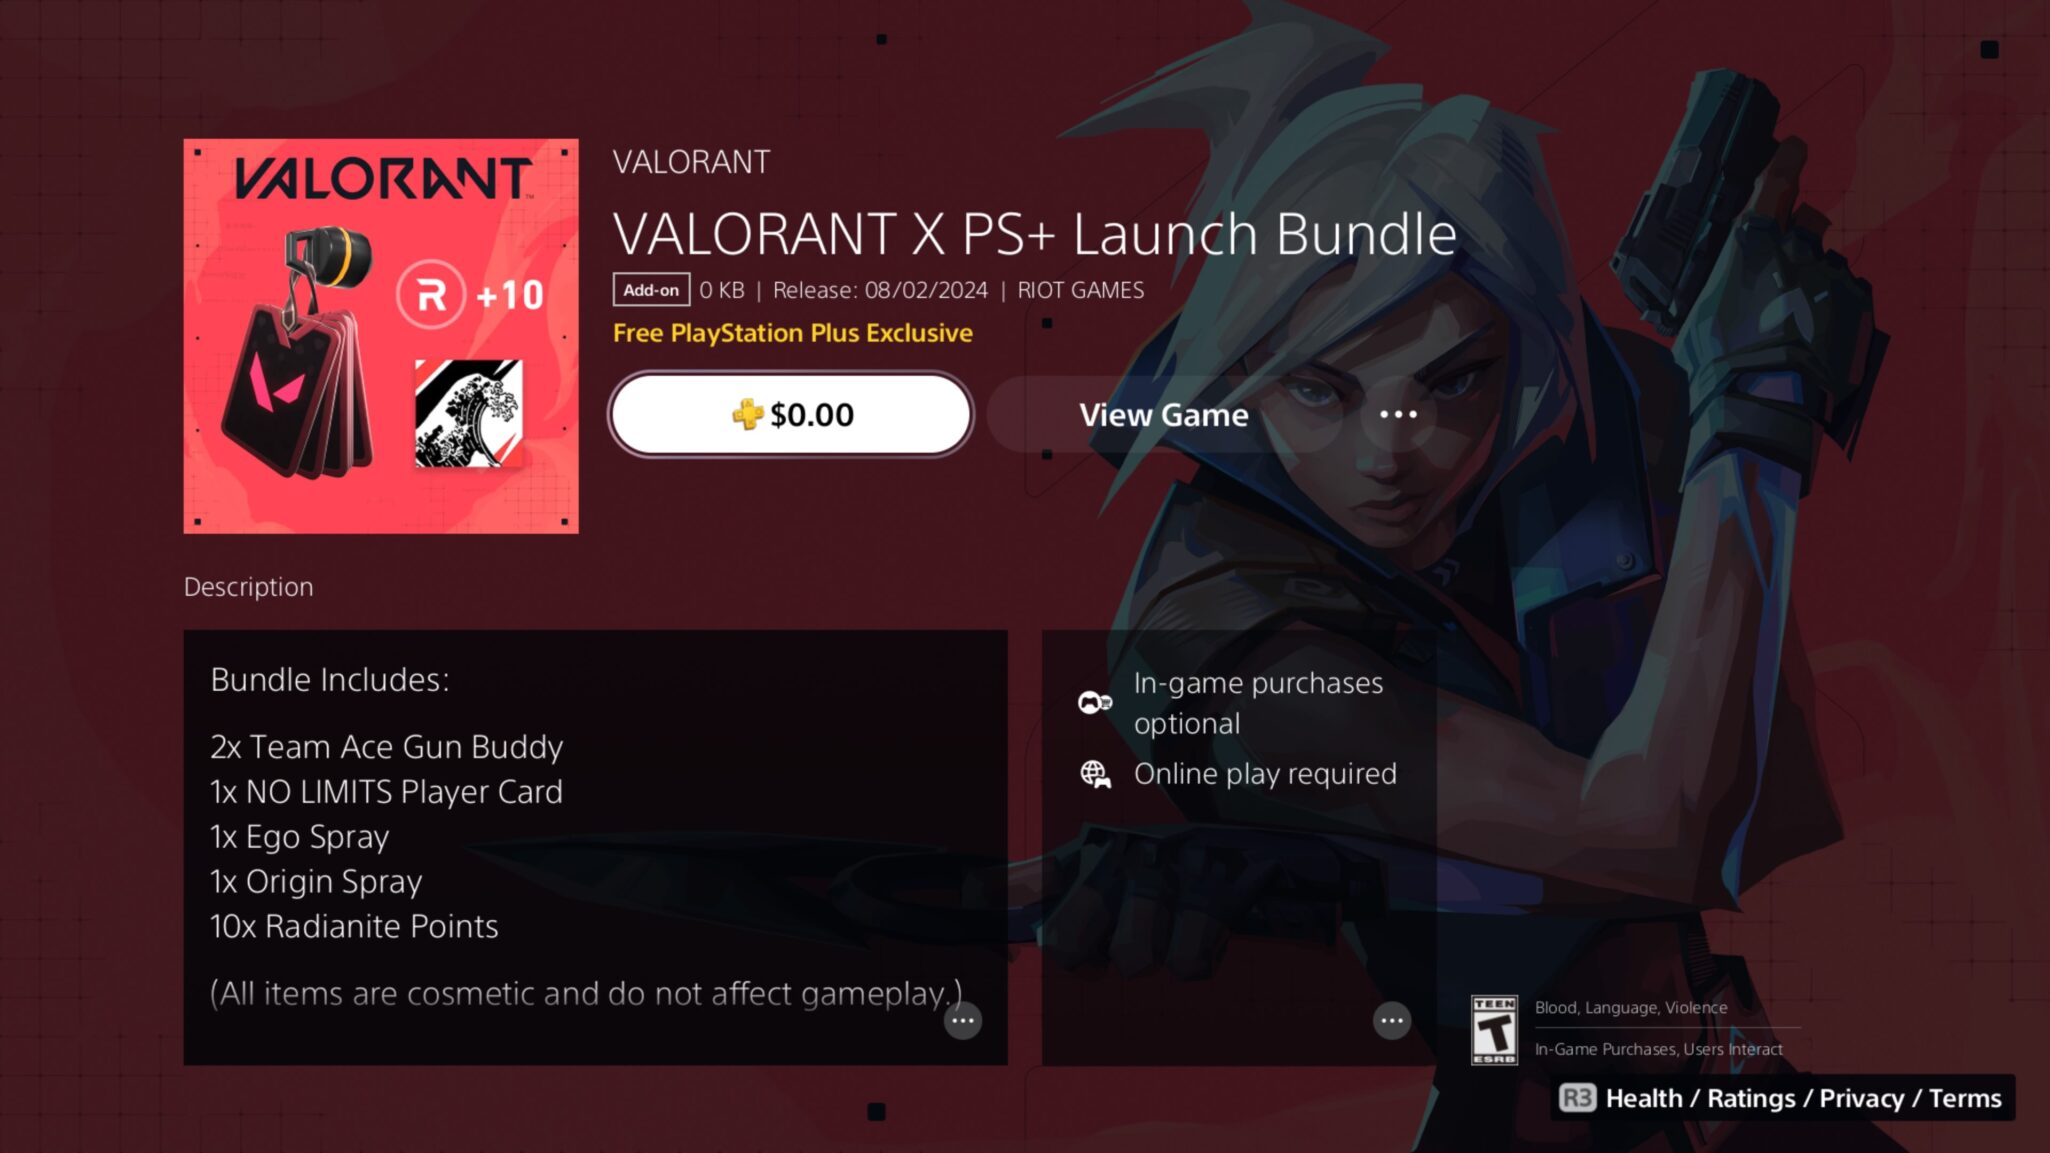
Task: Click the R3 button icon
Action: tap(1577, 1098)
